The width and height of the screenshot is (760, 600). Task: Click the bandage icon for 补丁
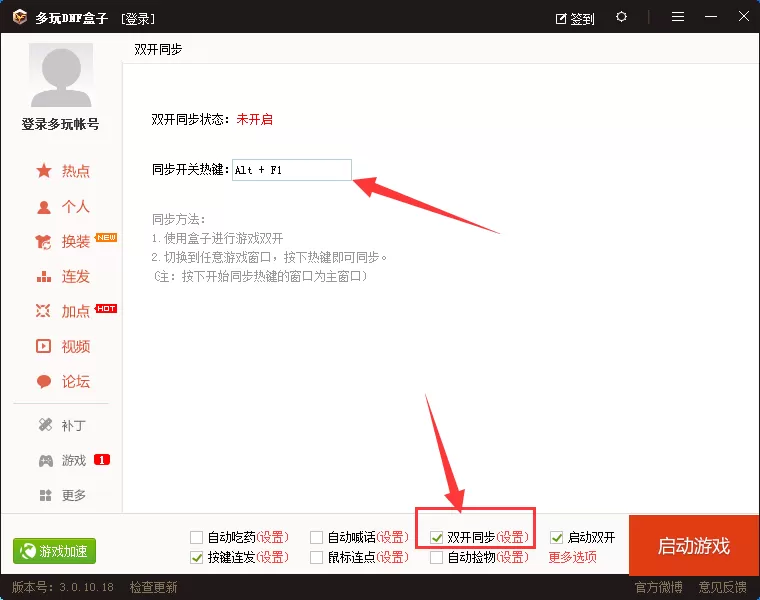pos(45,425)
